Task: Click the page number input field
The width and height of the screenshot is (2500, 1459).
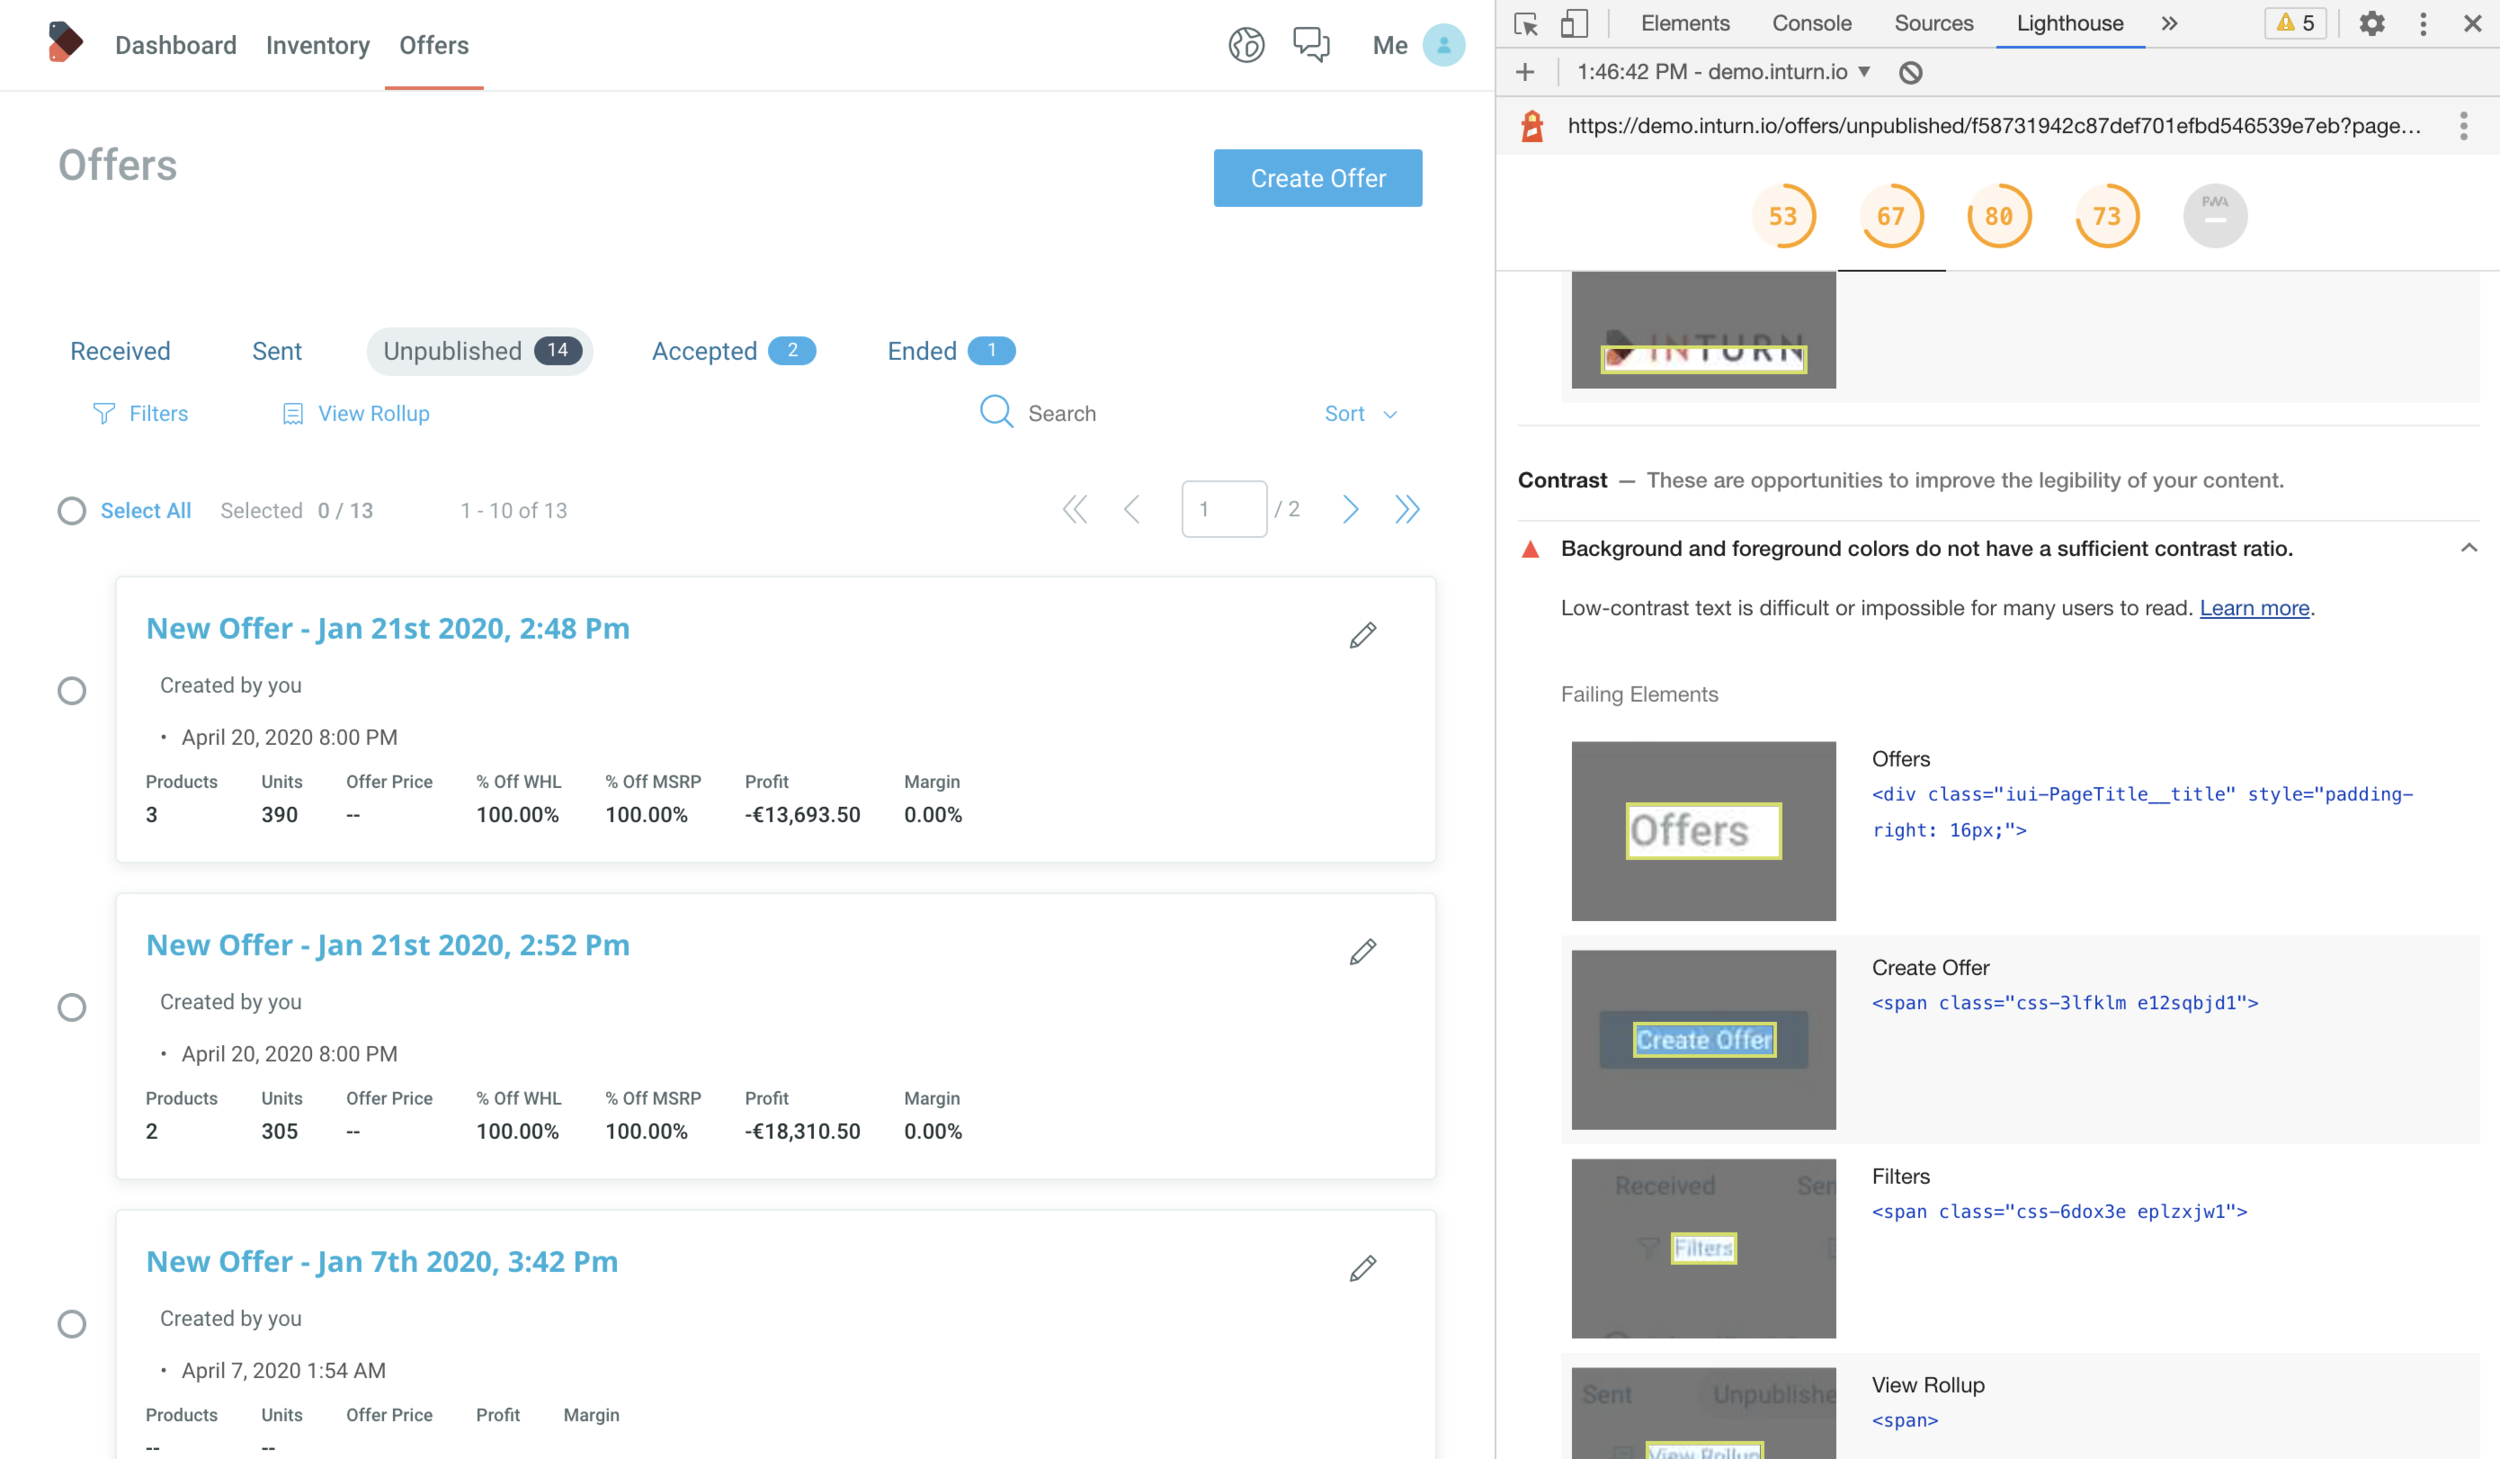Action: point(1224,510)
